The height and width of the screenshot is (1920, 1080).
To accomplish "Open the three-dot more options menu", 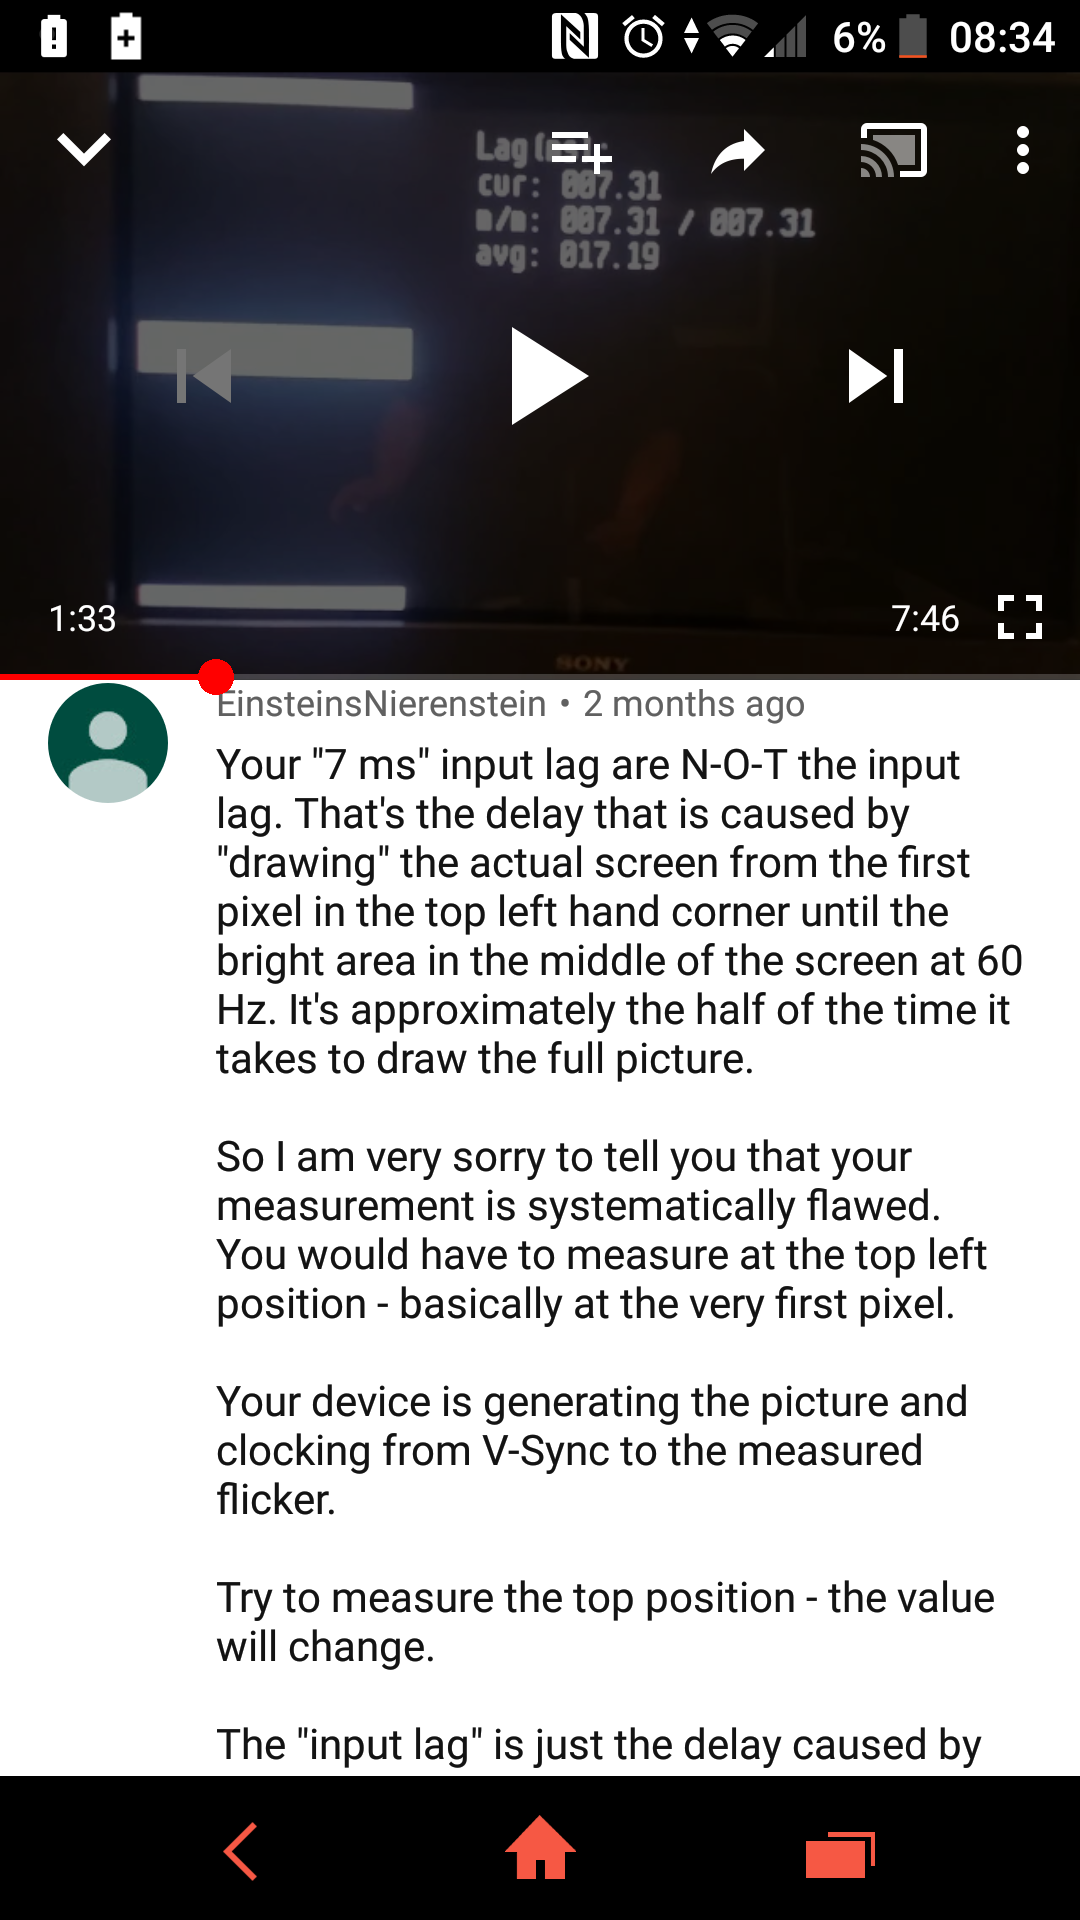I will (1022, 151).
